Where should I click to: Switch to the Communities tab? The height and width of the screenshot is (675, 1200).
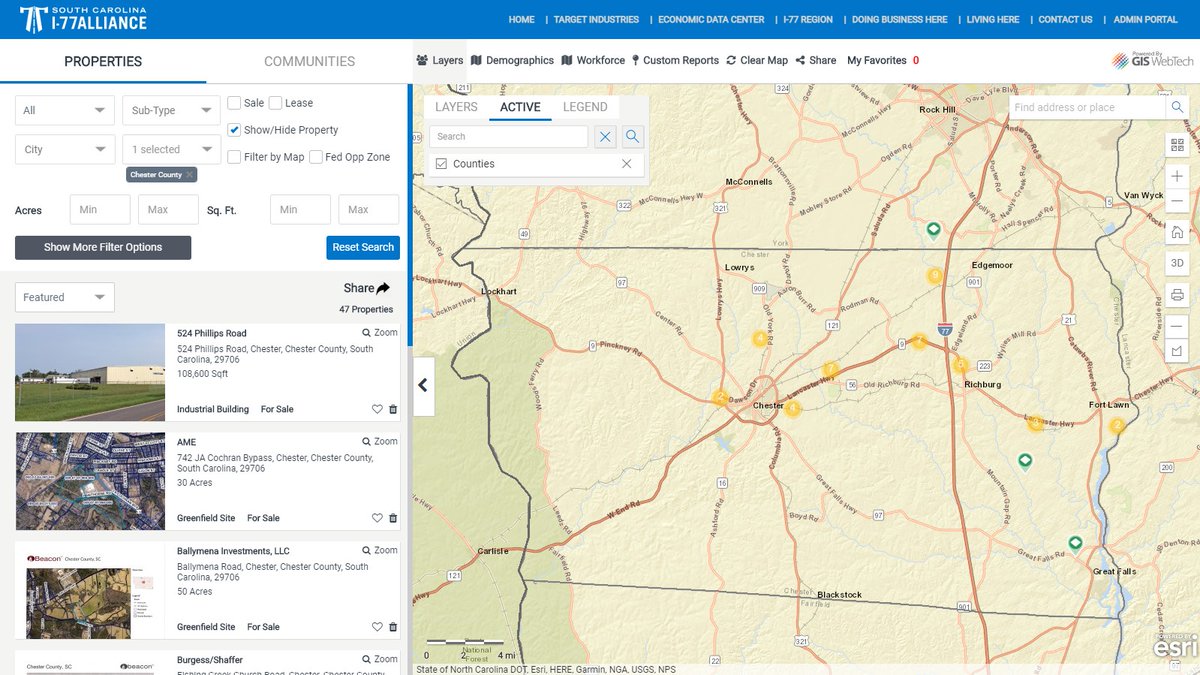click(309, 61)
